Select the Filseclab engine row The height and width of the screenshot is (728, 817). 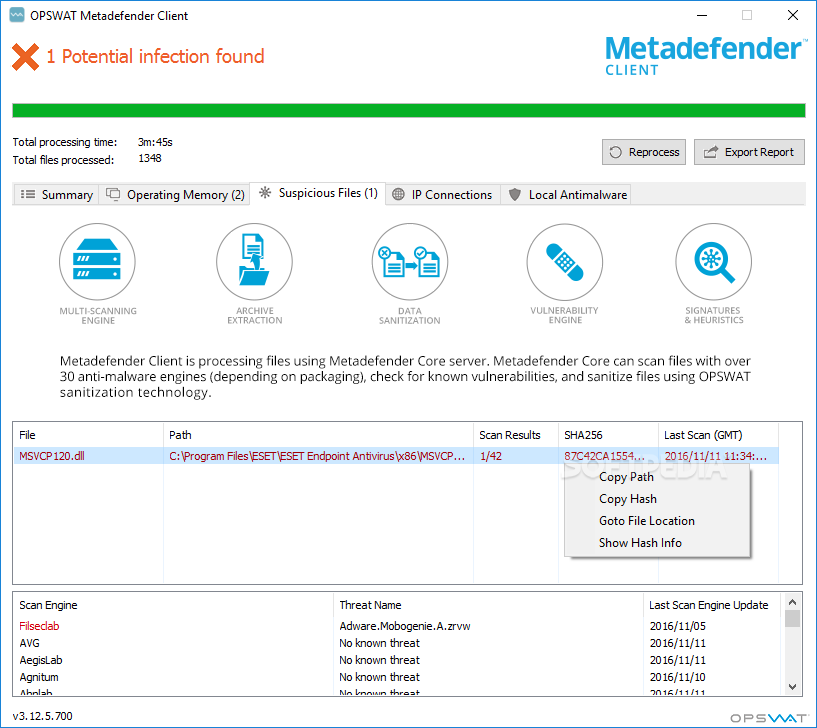coord(399,626)
